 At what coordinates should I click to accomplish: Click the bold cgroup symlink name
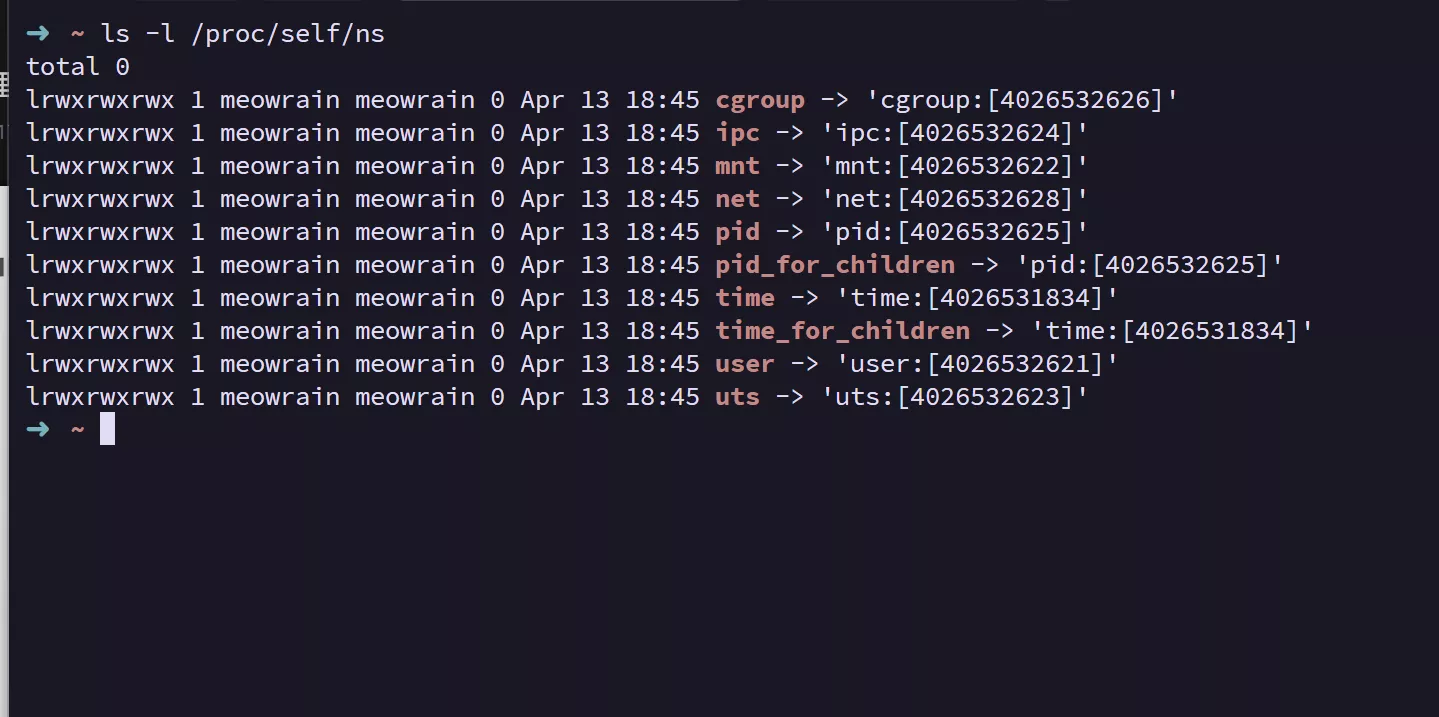click(760, 100)
